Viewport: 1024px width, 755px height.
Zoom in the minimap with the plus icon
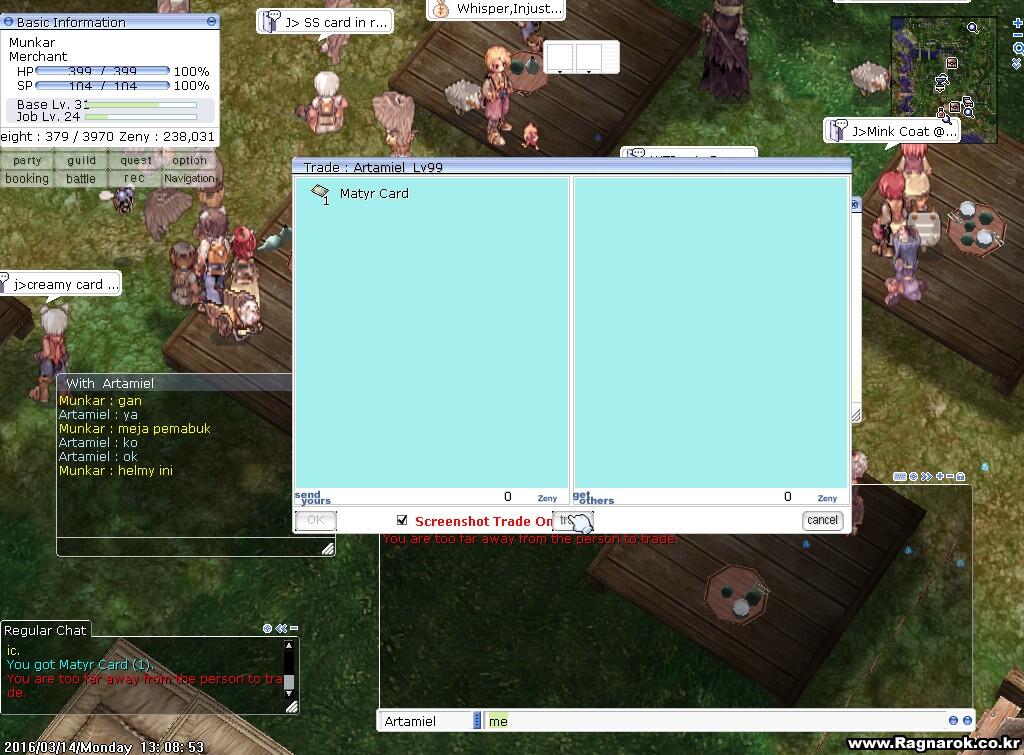(x=1017, y=23)
